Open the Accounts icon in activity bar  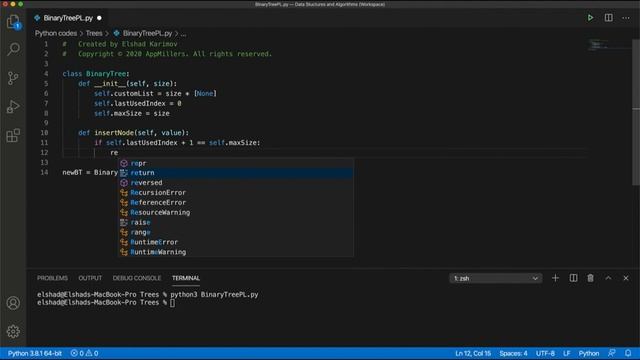(x=13, y=303)
